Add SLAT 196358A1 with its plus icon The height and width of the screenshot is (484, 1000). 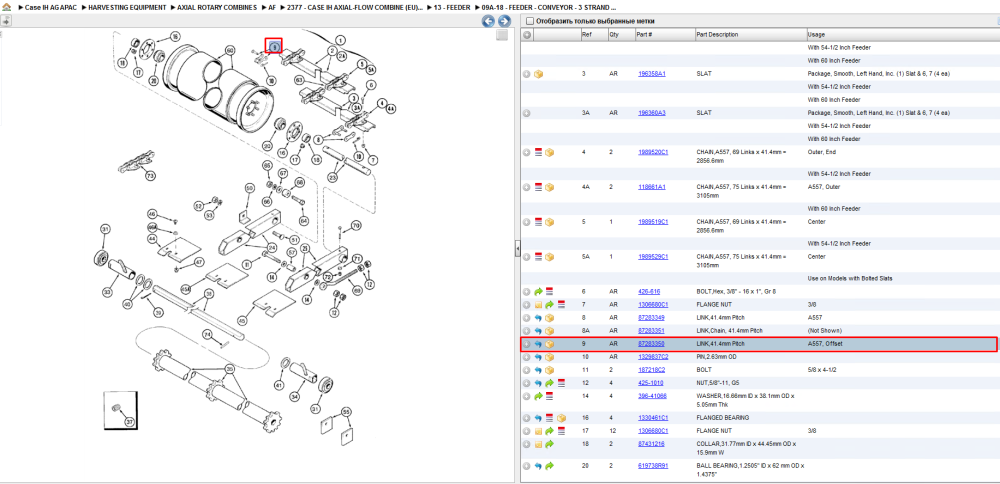(x=527, y=74)
